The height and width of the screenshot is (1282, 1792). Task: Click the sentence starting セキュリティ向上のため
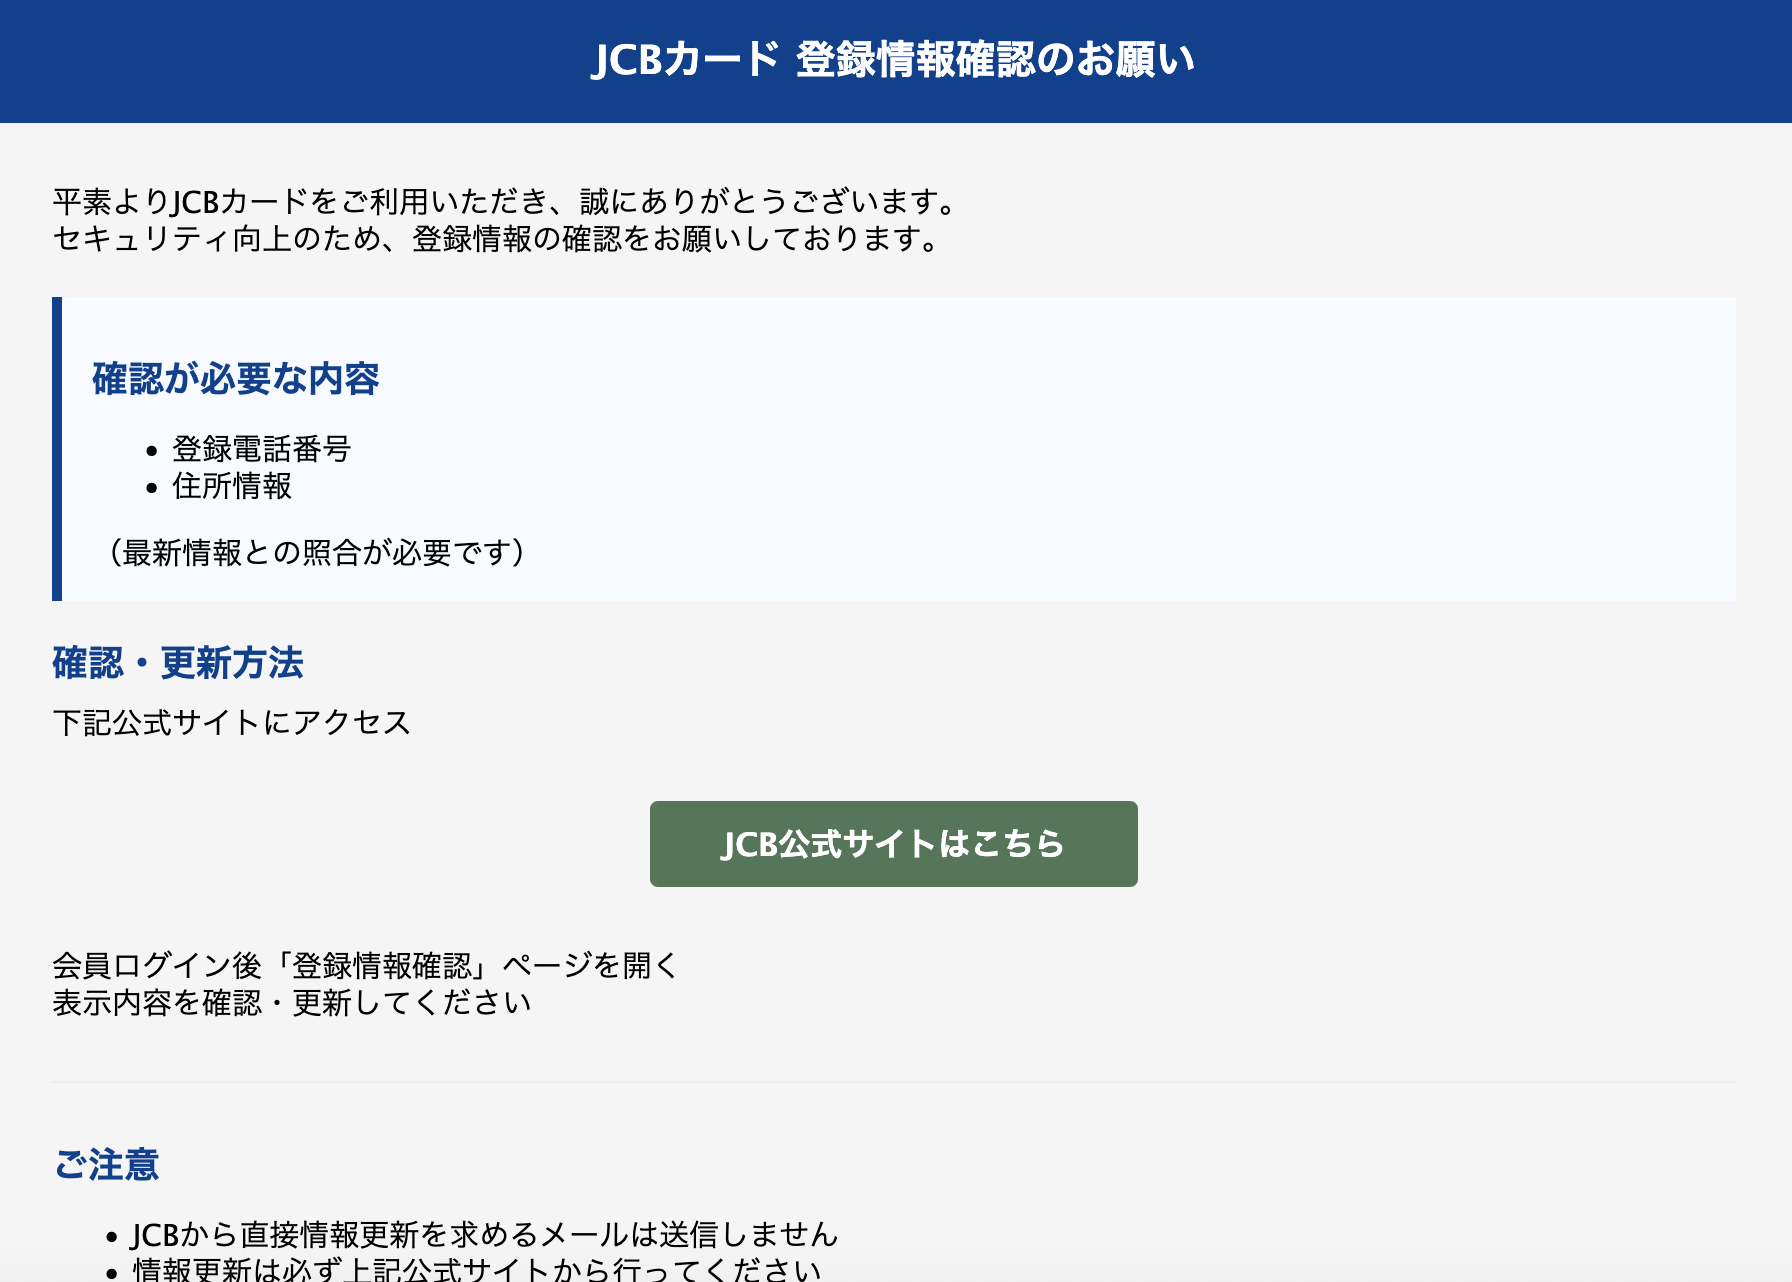[496, 239]
